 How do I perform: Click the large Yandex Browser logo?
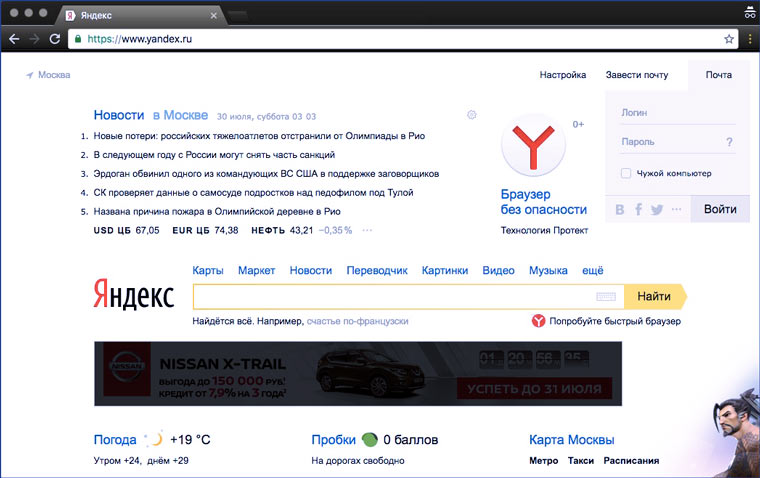point(533,146)
